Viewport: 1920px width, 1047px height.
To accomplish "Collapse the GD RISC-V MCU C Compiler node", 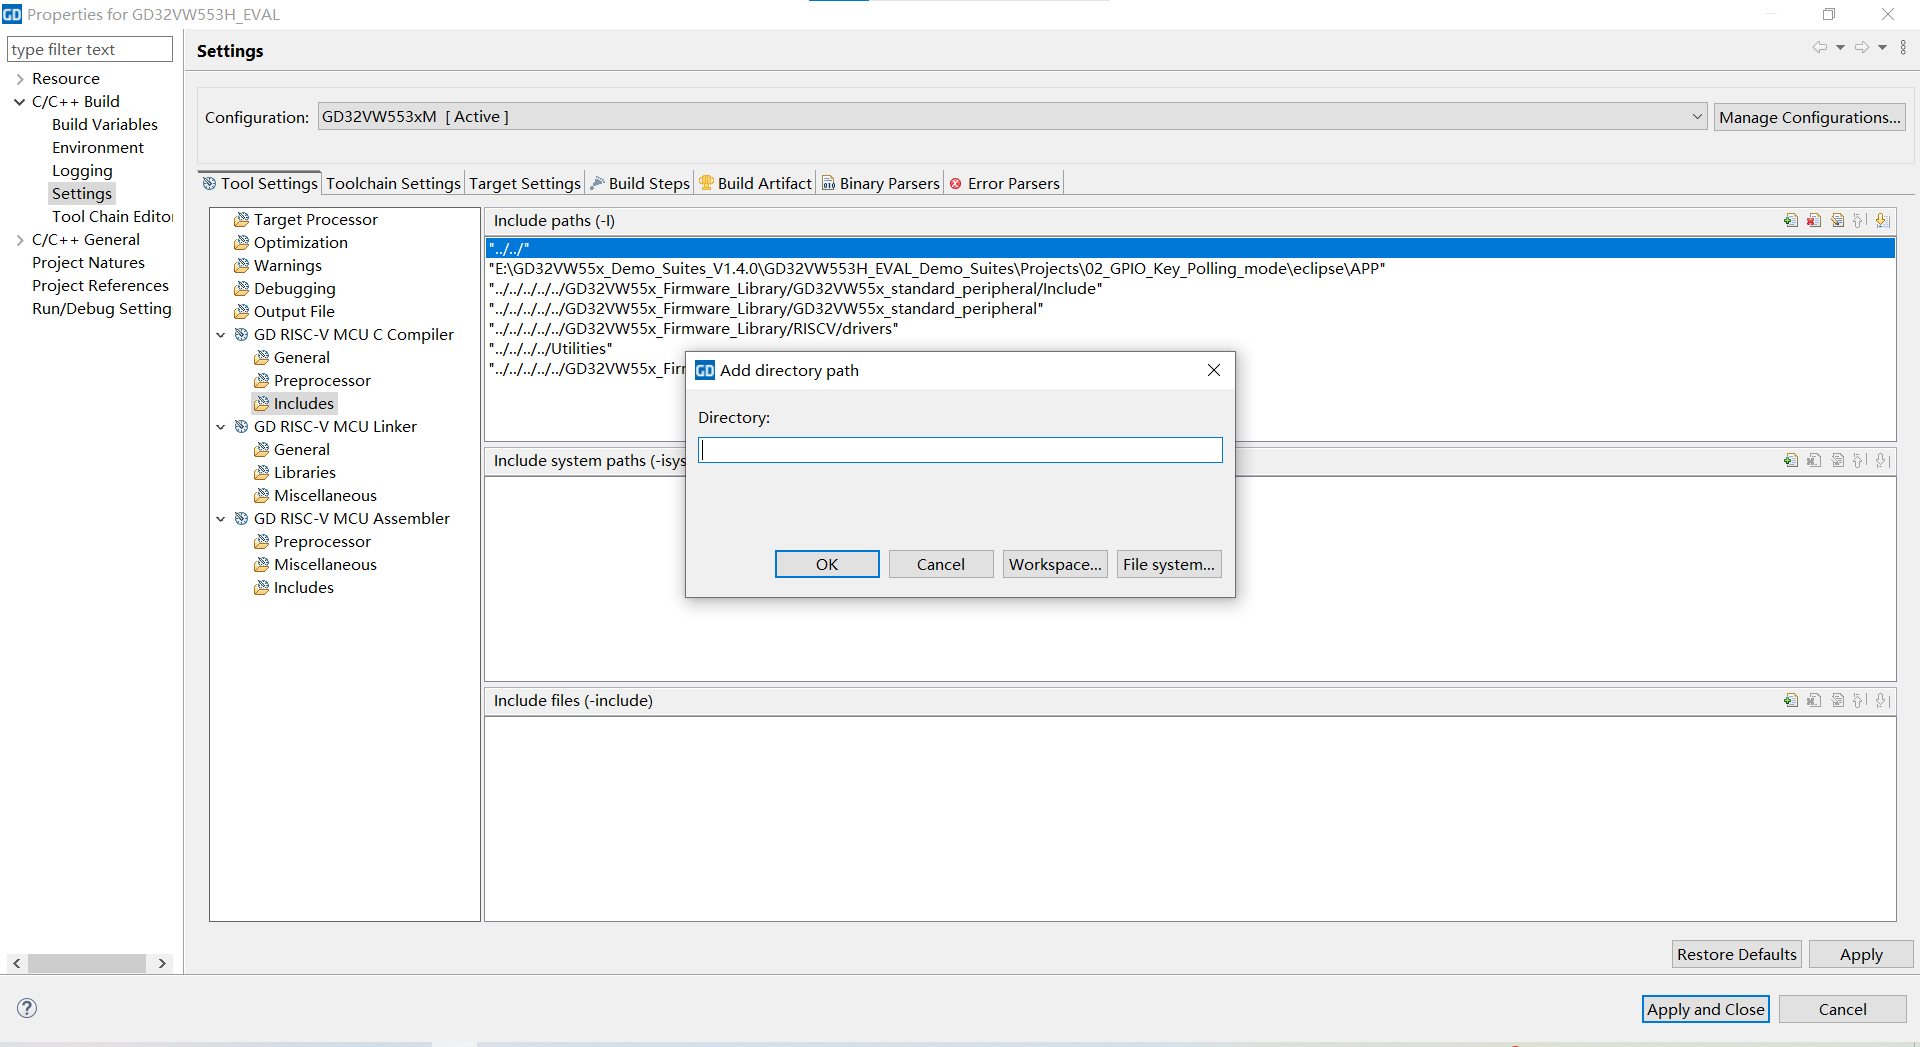I will point(221,335).
